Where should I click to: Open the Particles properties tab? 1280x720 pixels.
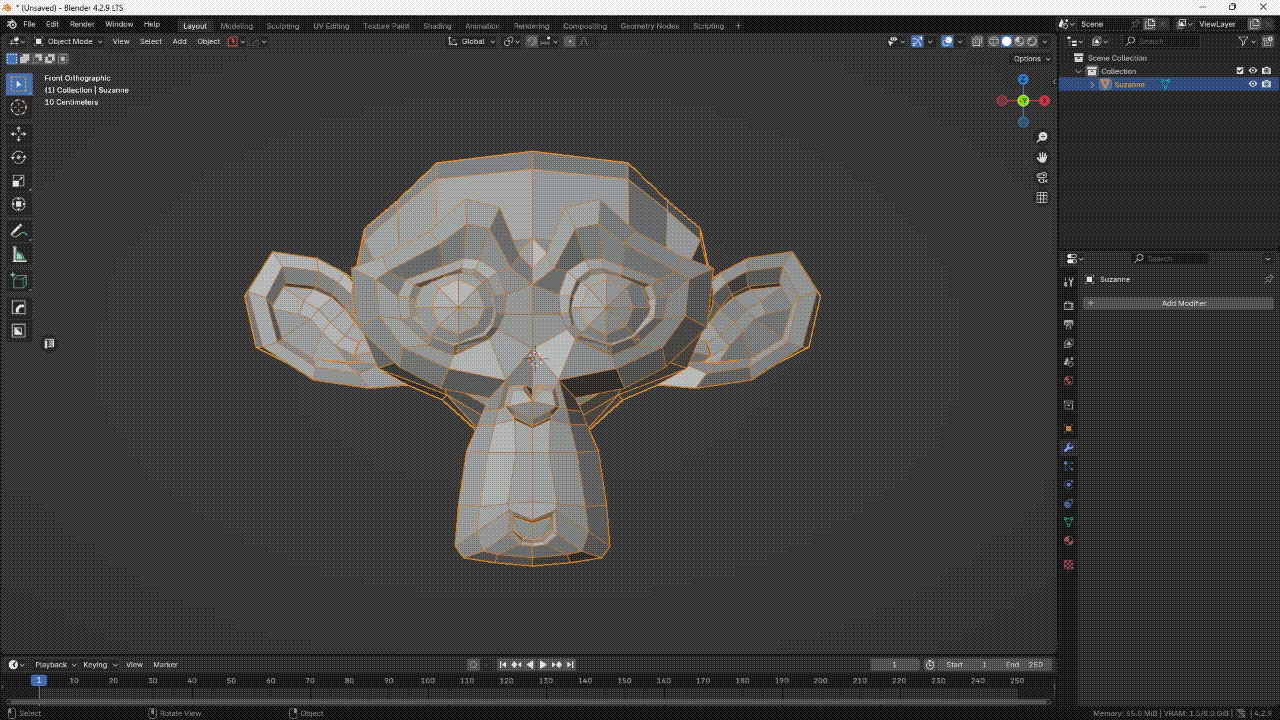tap(1068, 466)
